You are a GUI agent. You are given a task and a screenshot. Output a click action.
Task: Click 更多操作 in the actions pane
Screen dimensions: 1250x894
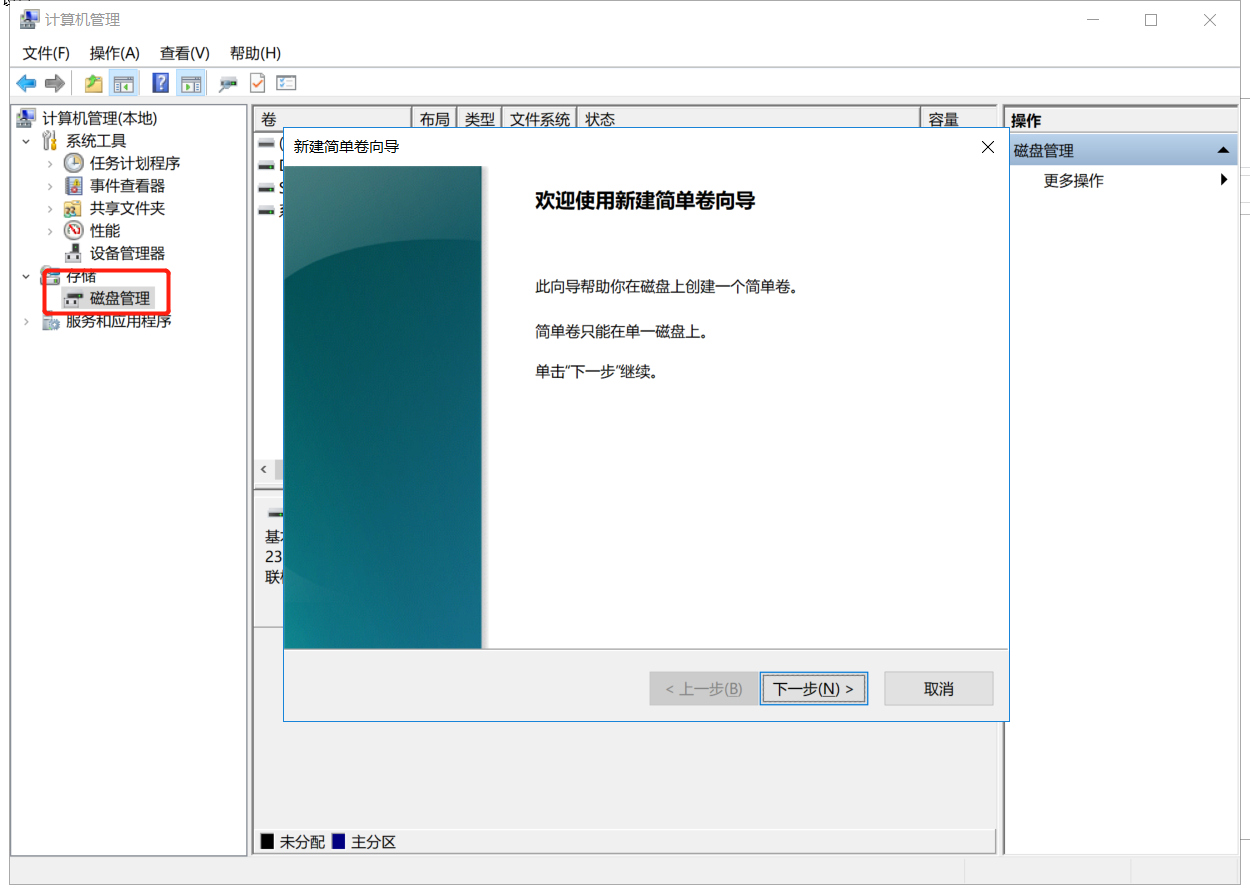[1074, 180]
